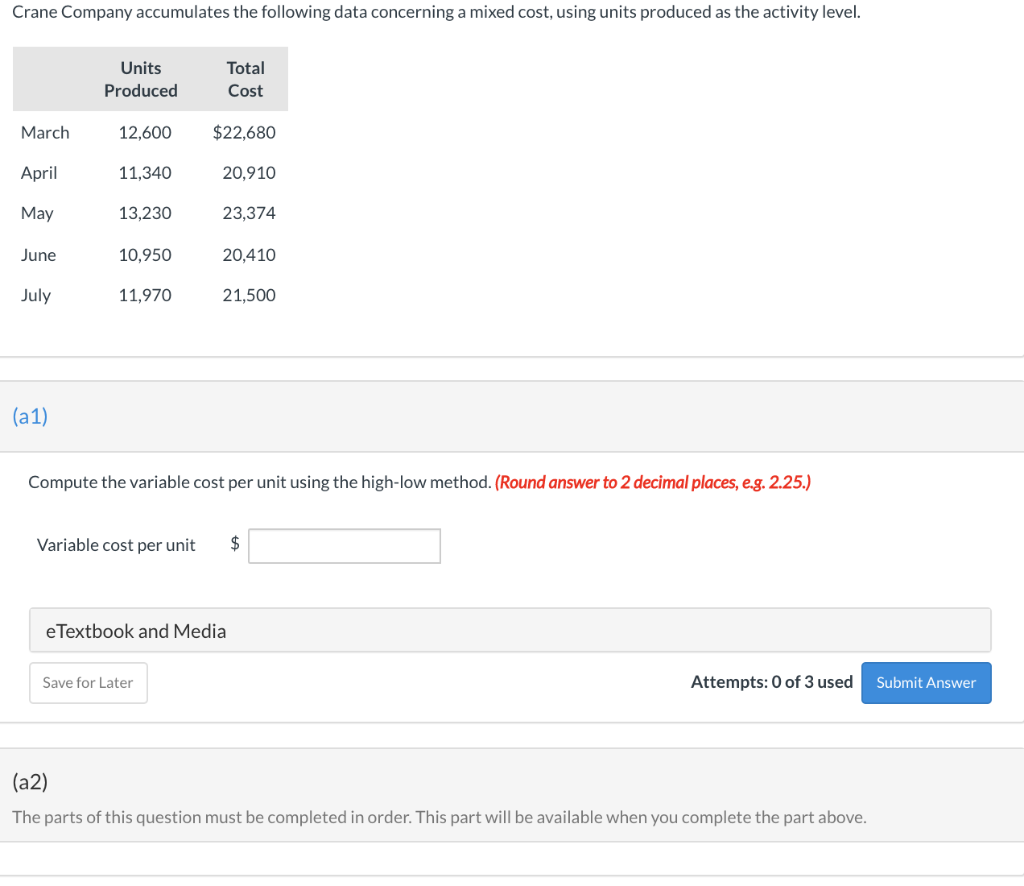
Task: Select June units produced 10,950
Action: click(145, 255)
